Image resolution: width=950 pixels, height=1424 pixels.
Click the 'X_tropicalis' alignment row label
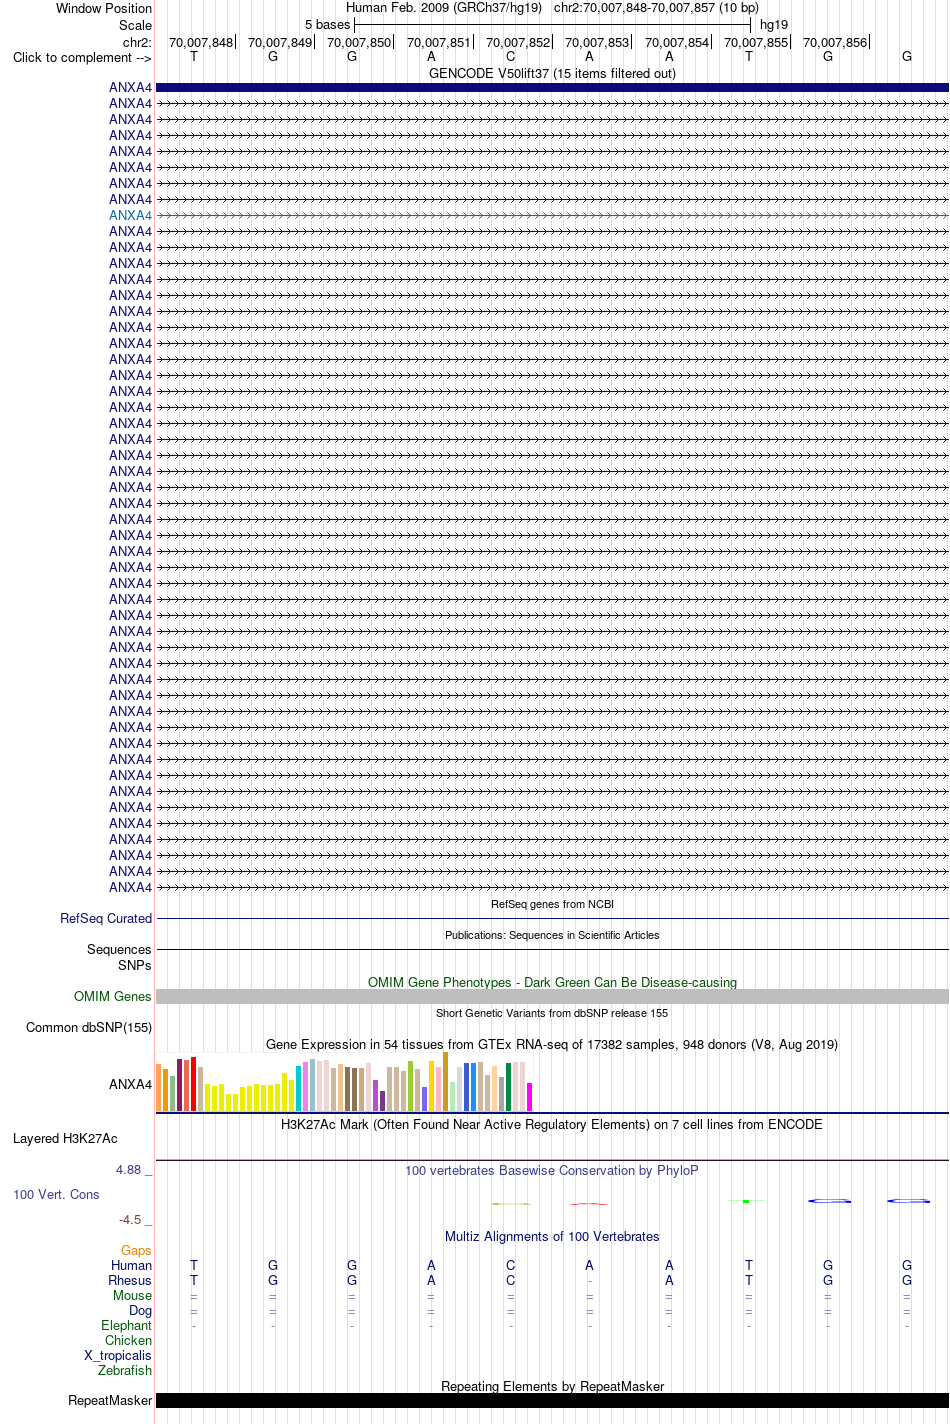(118, 1355)
